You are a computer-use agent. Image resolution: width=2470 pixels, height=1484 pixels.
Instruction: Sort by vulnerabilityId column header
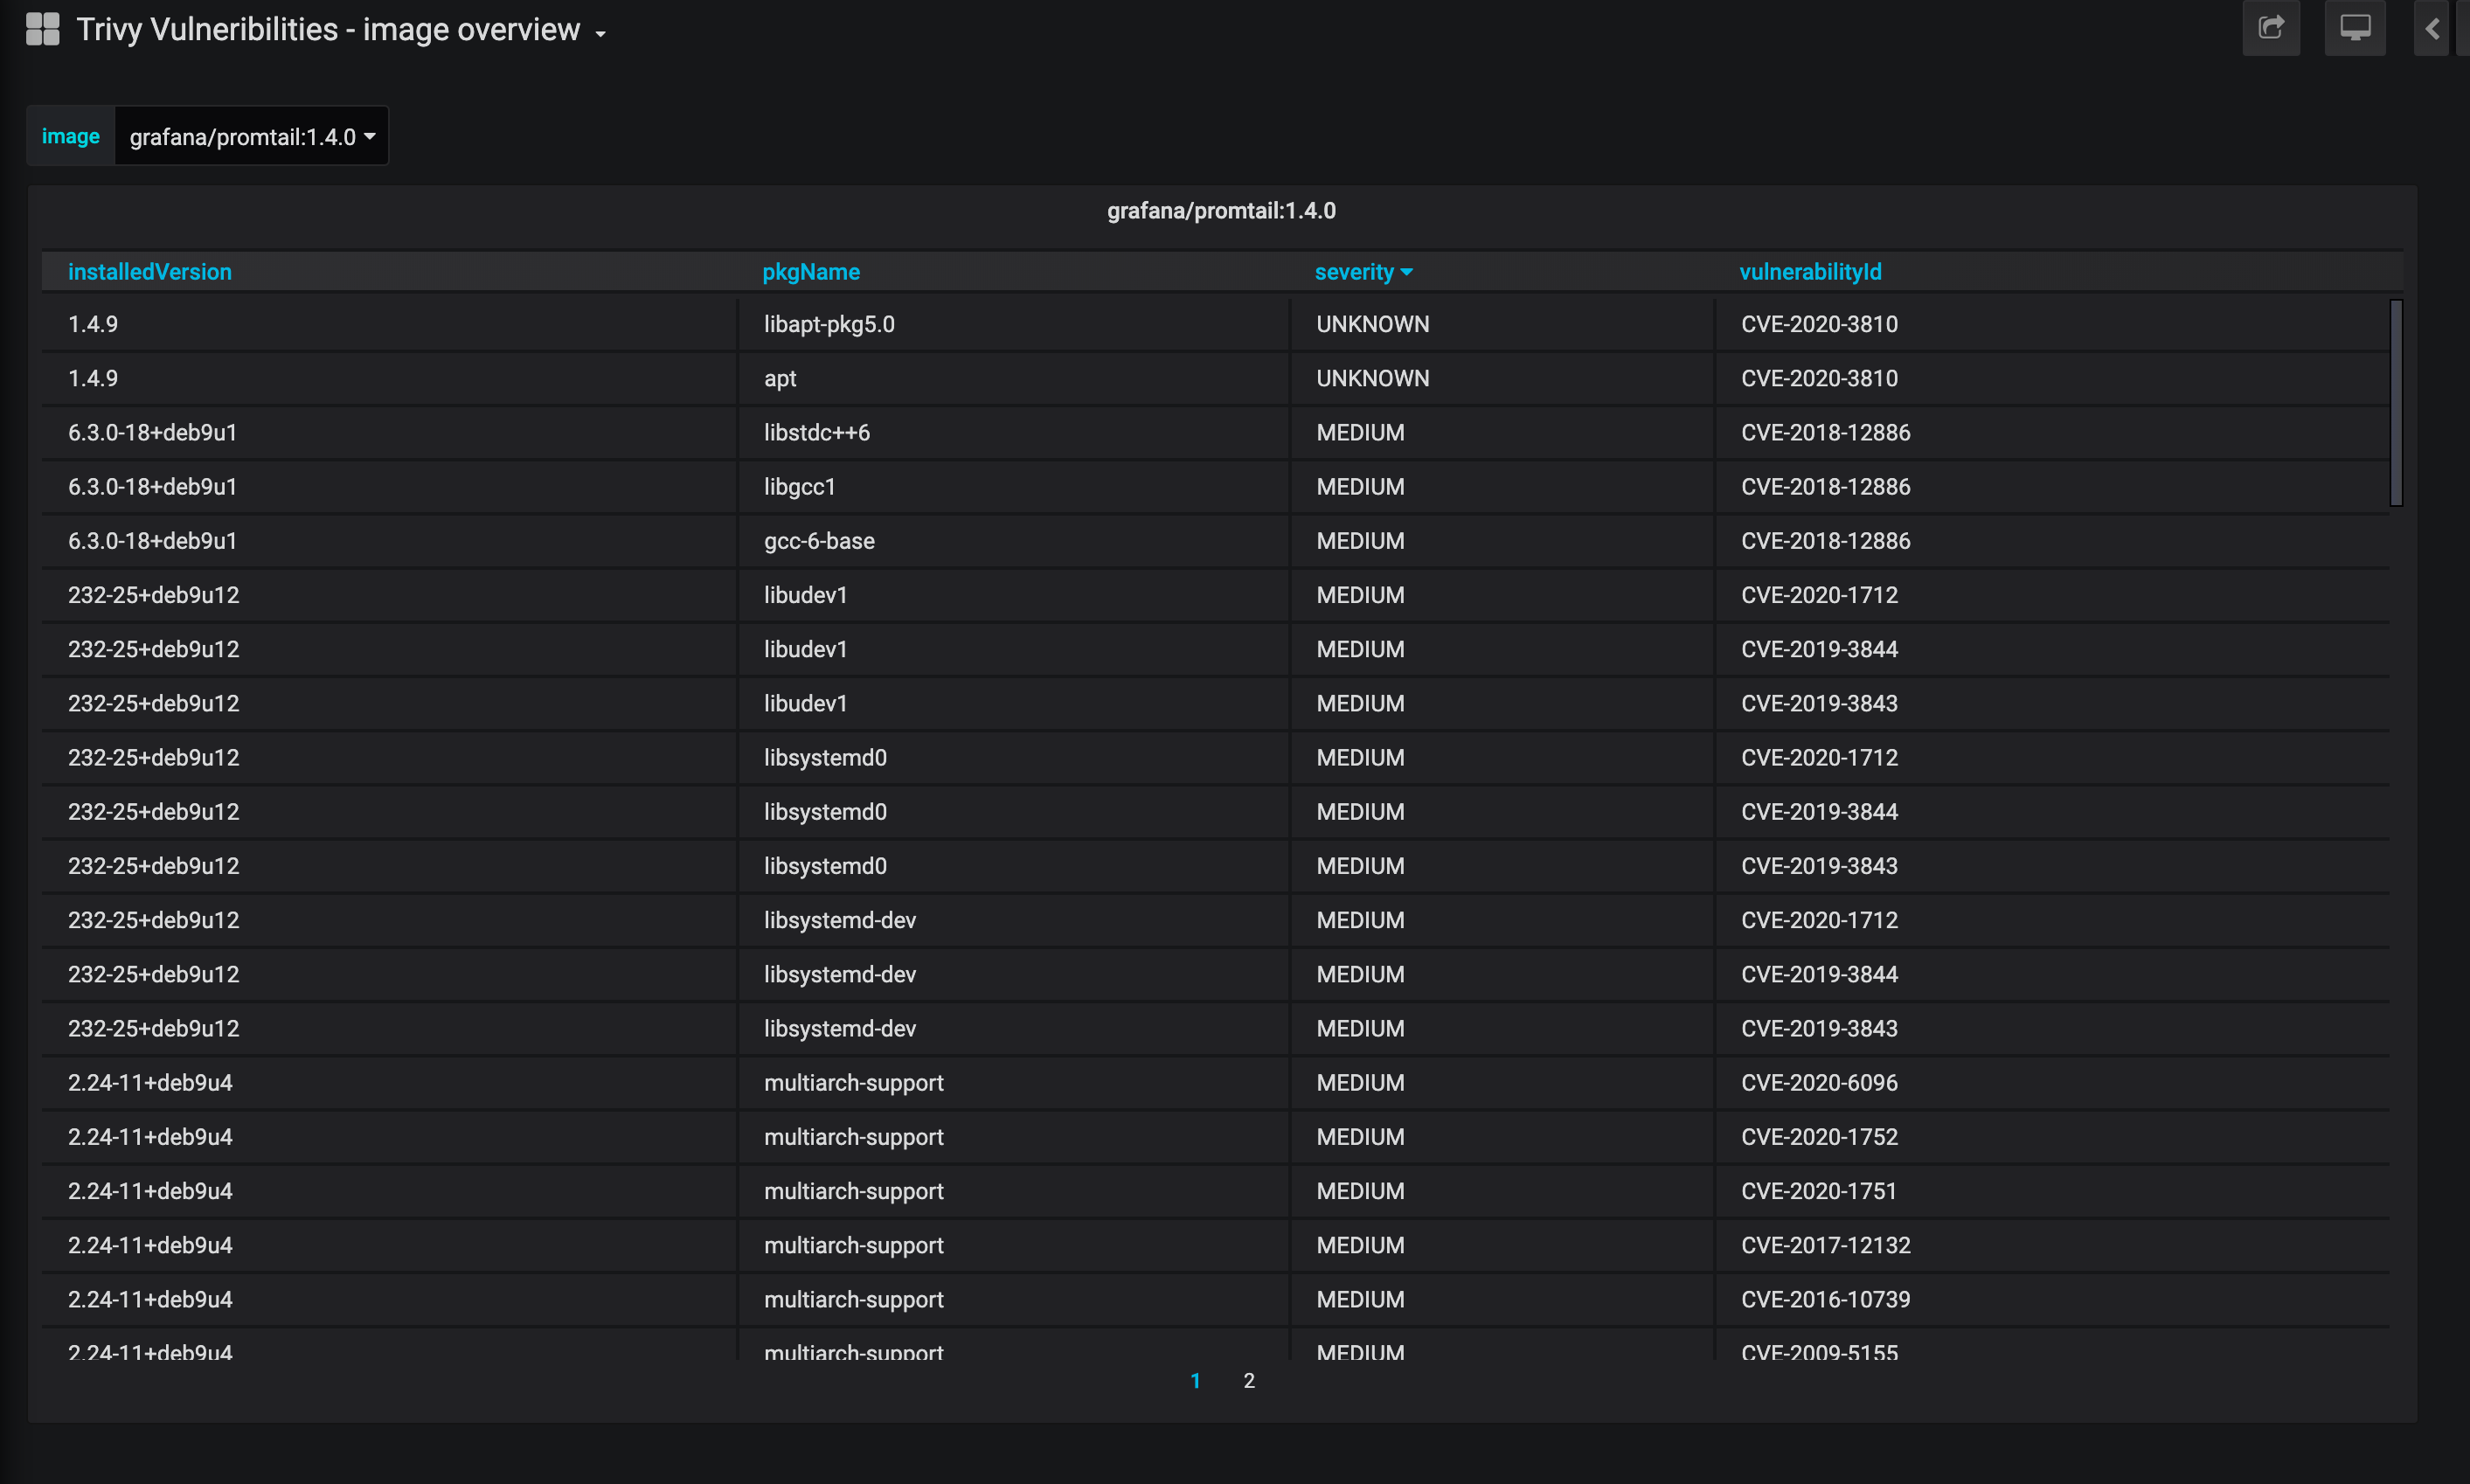[1810, 272]
